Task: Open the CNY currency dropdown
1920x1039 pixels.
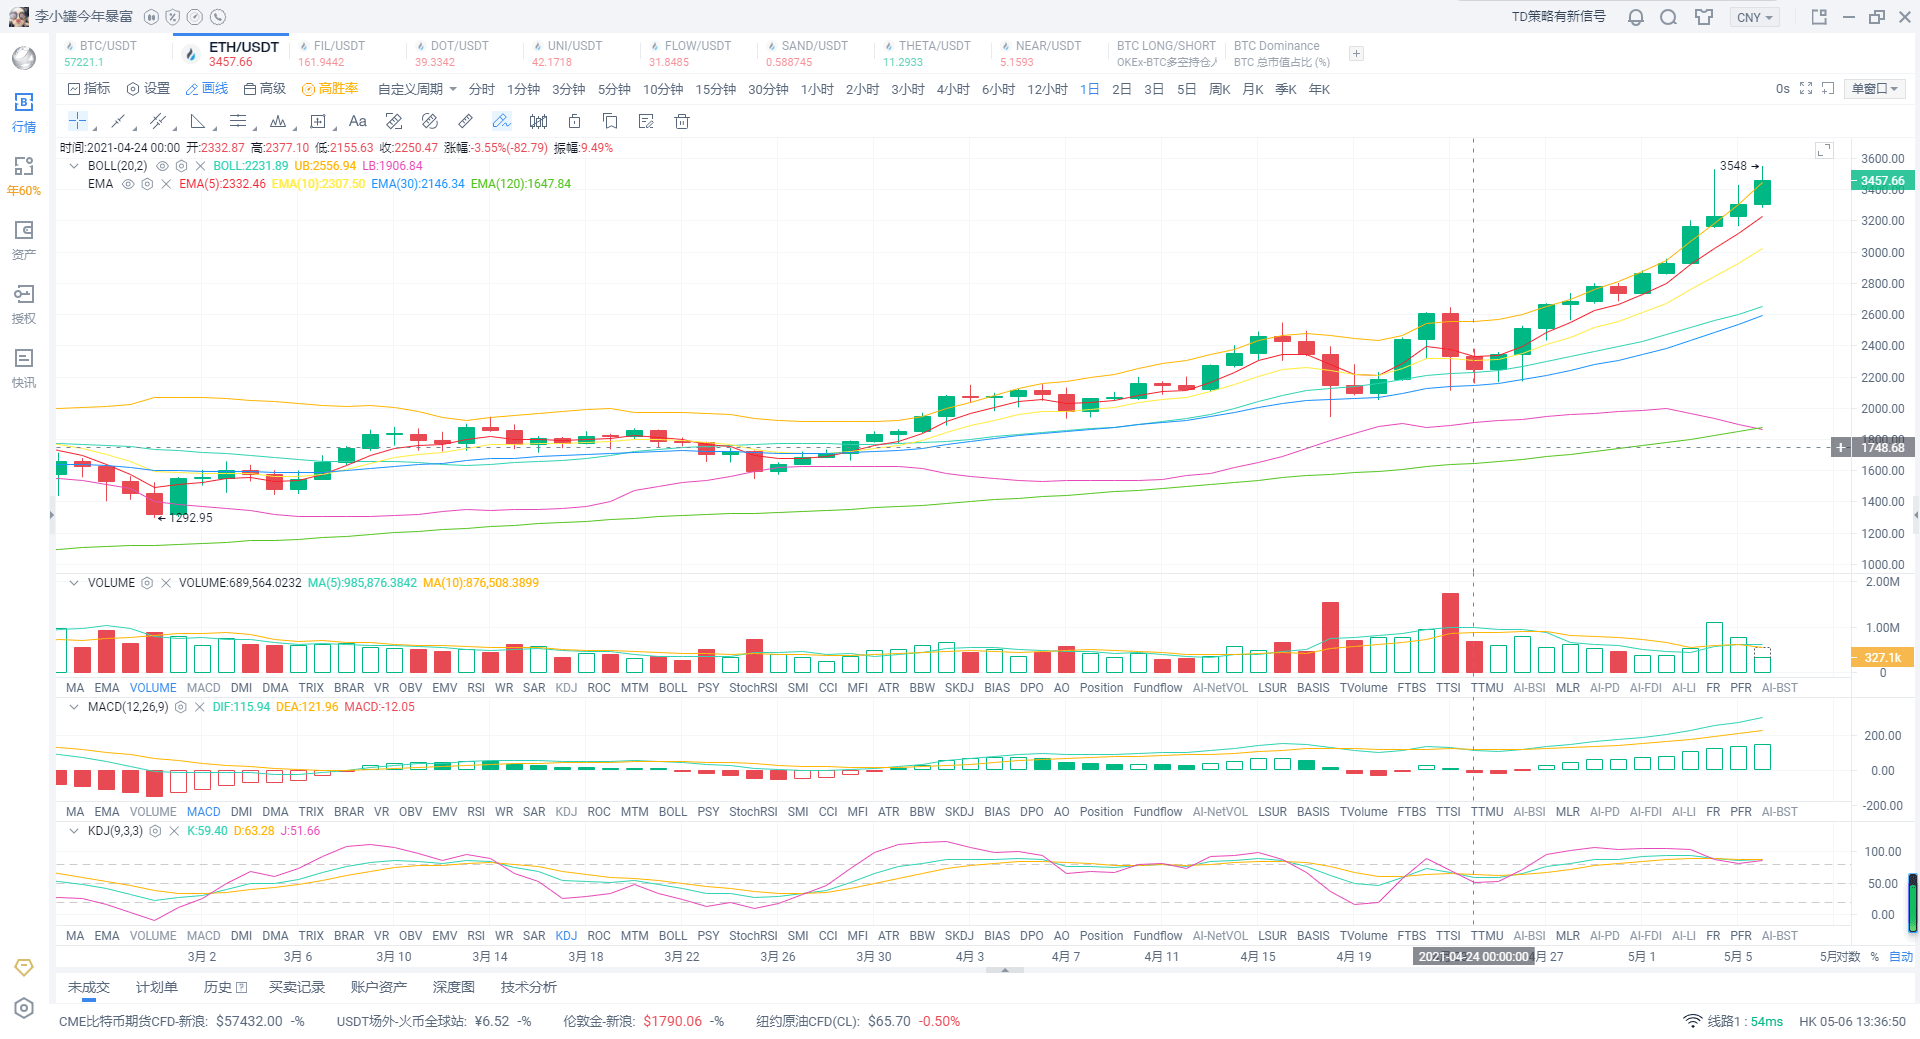Action: click(1754, 17)
